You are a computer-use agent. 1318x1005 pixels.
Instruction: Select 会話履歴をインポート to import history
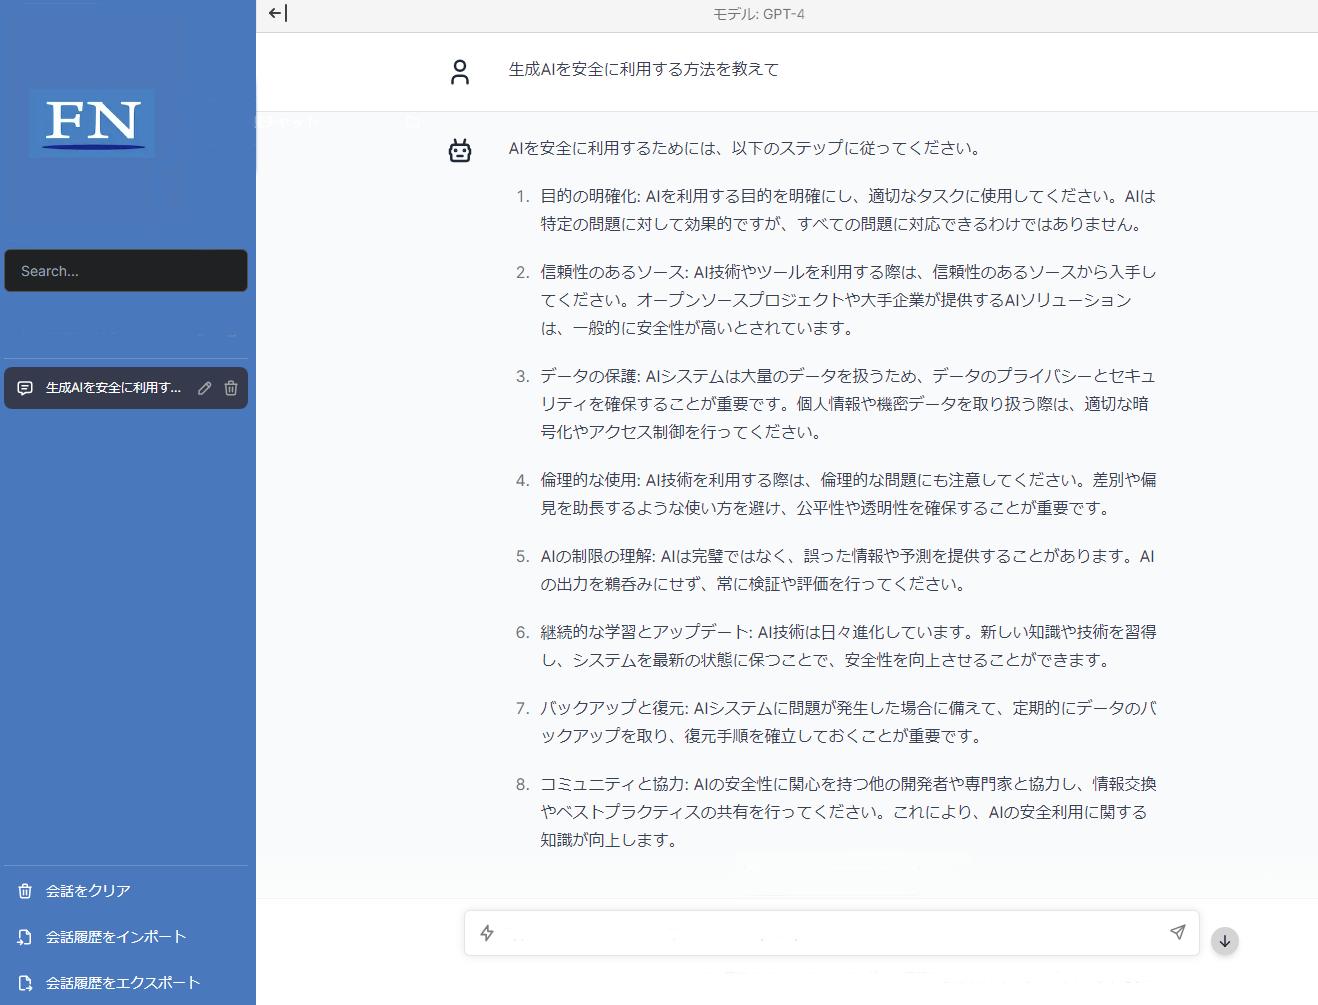[115, 937]
